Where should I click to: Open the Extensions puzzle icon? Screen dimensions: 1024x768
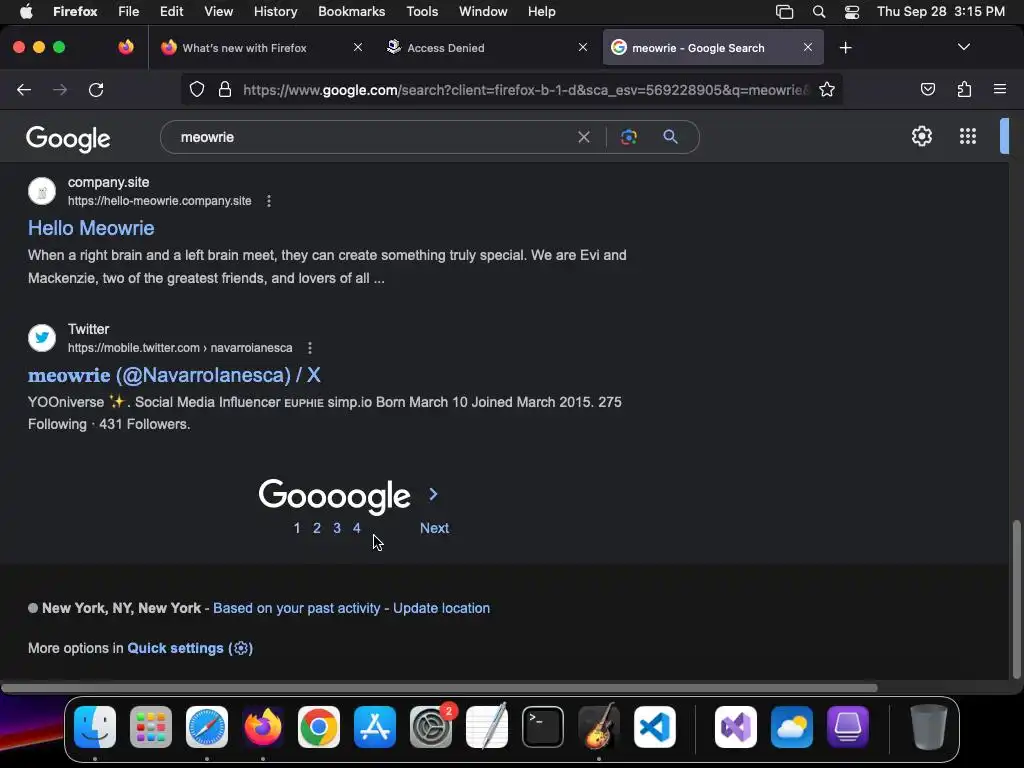(x=964, y=89)
